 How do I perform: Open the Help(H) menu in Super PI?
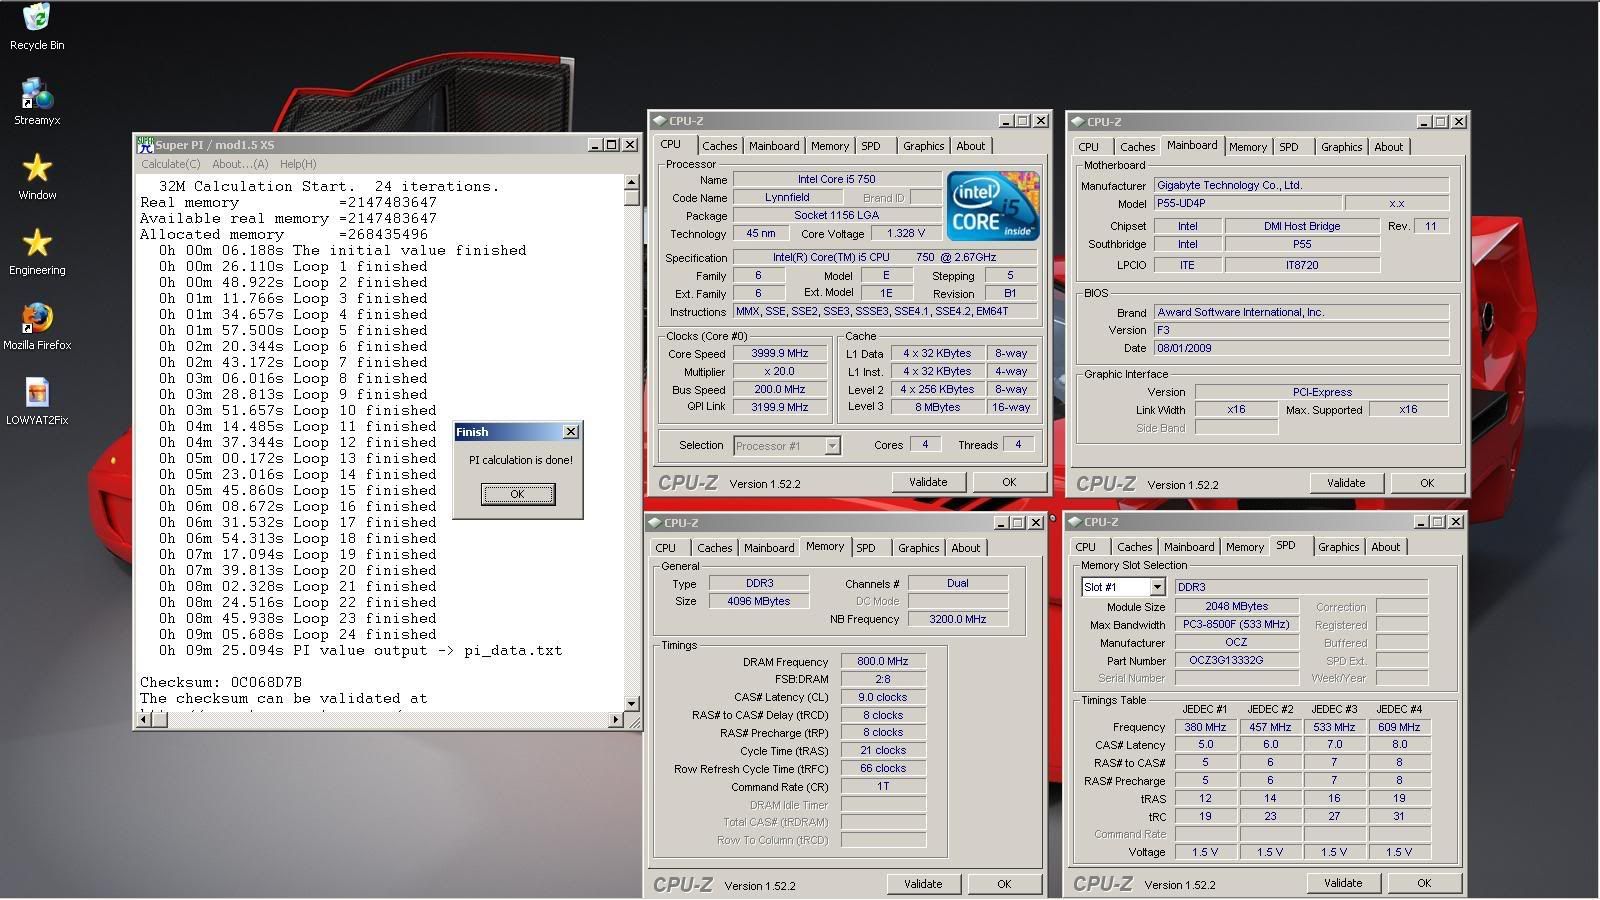298,164
